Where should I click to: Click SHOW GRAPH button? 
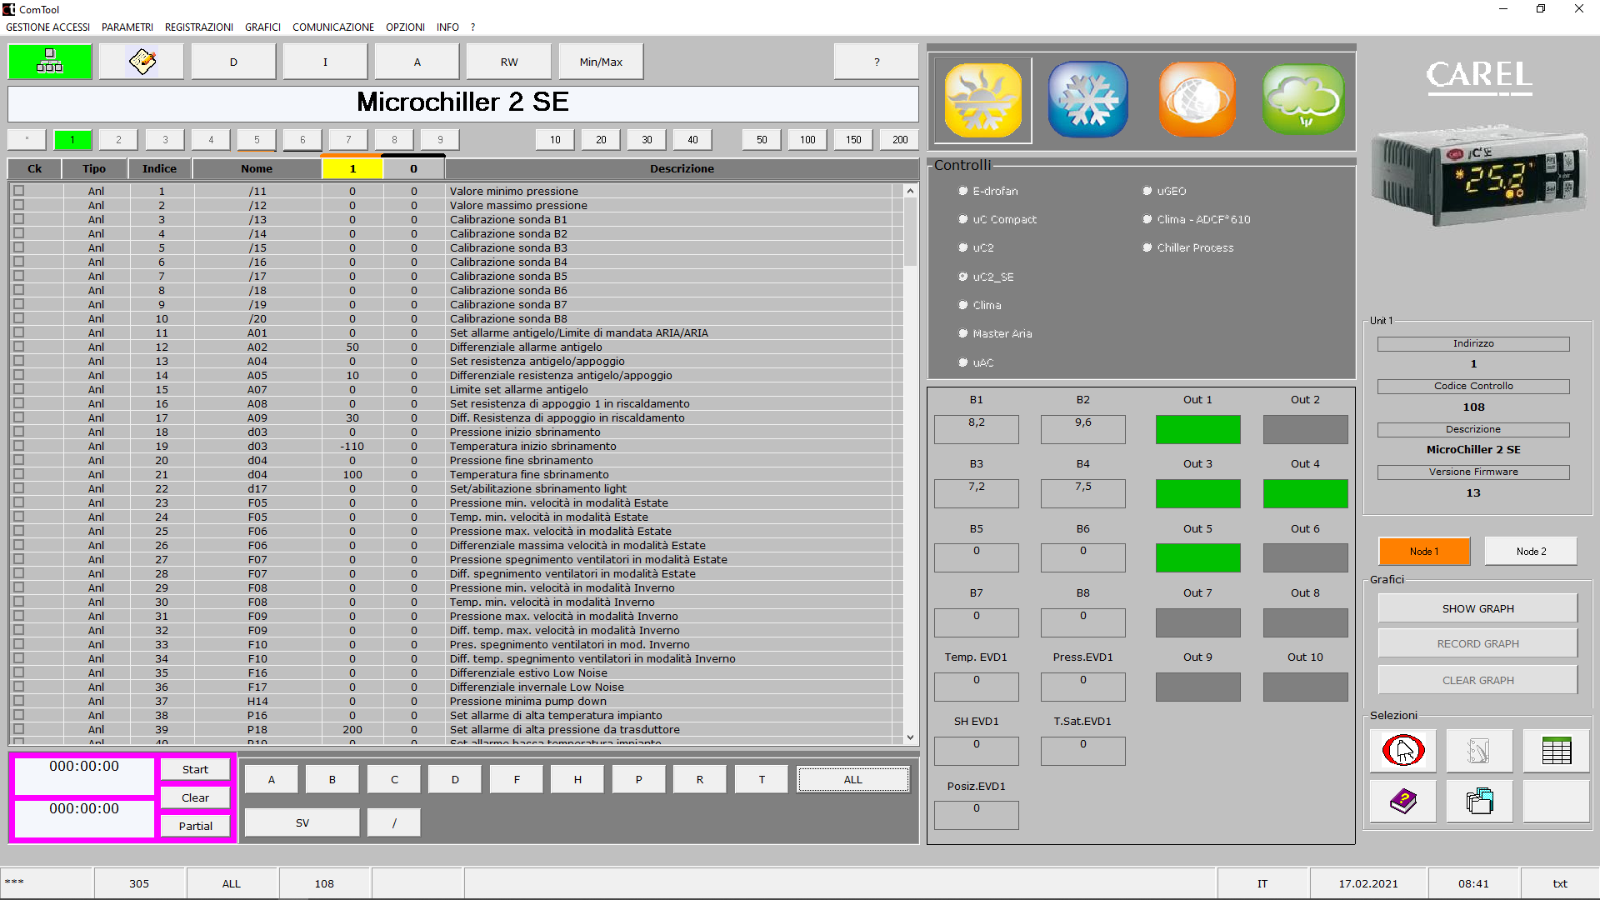(1478, 608)
